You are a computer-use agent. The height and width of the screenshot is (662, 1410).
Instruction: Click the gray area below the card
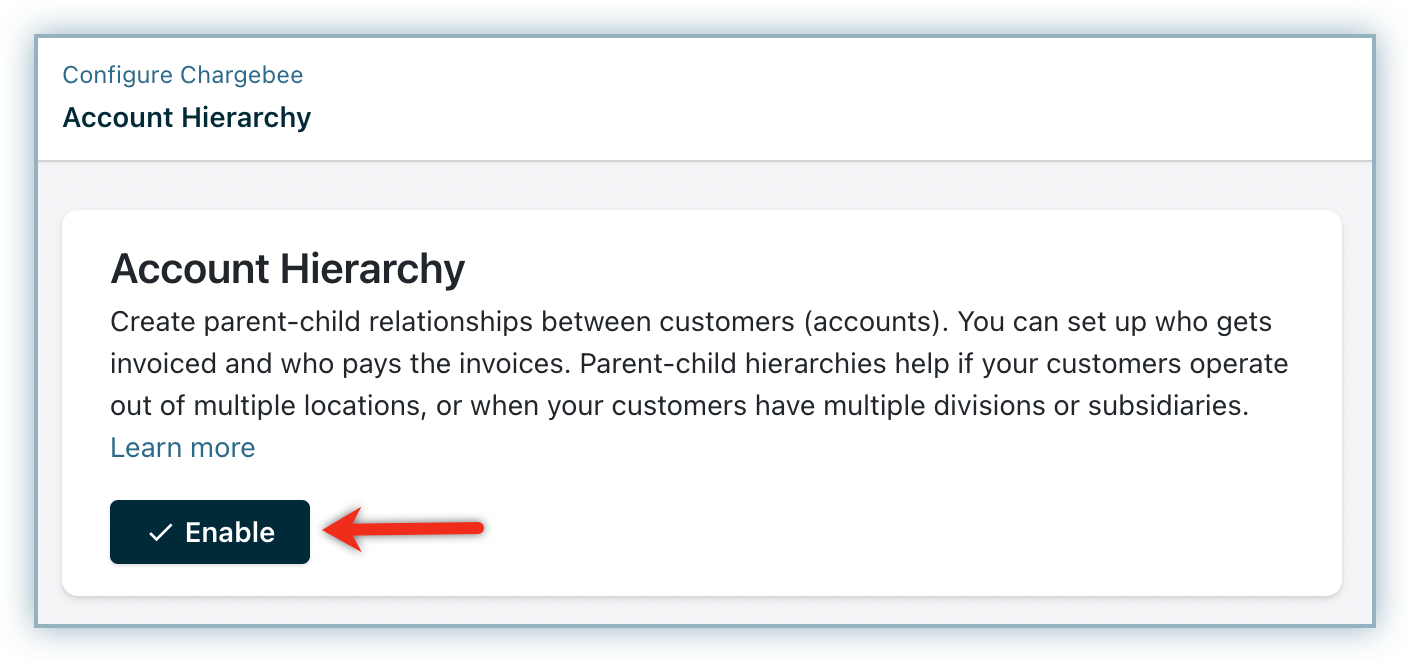[x=701, y=611]
